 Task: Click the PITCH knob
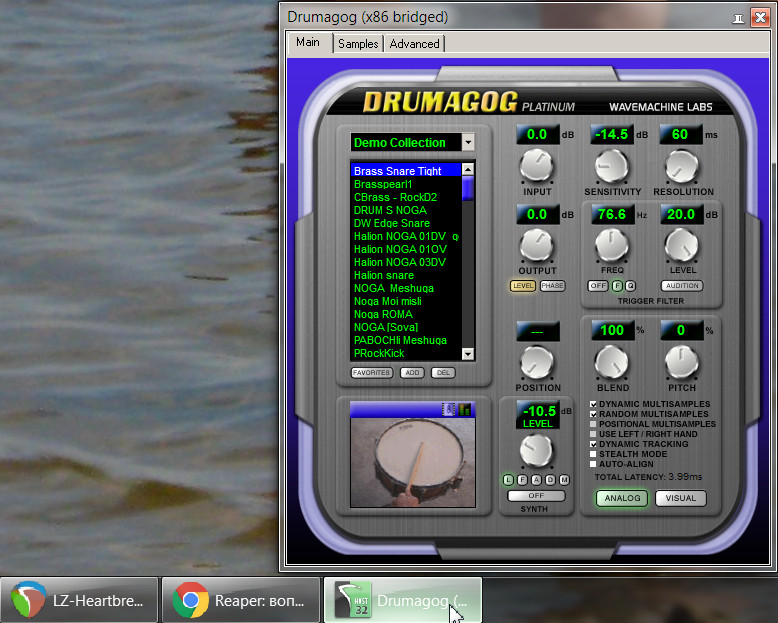(x=682, y=363)
